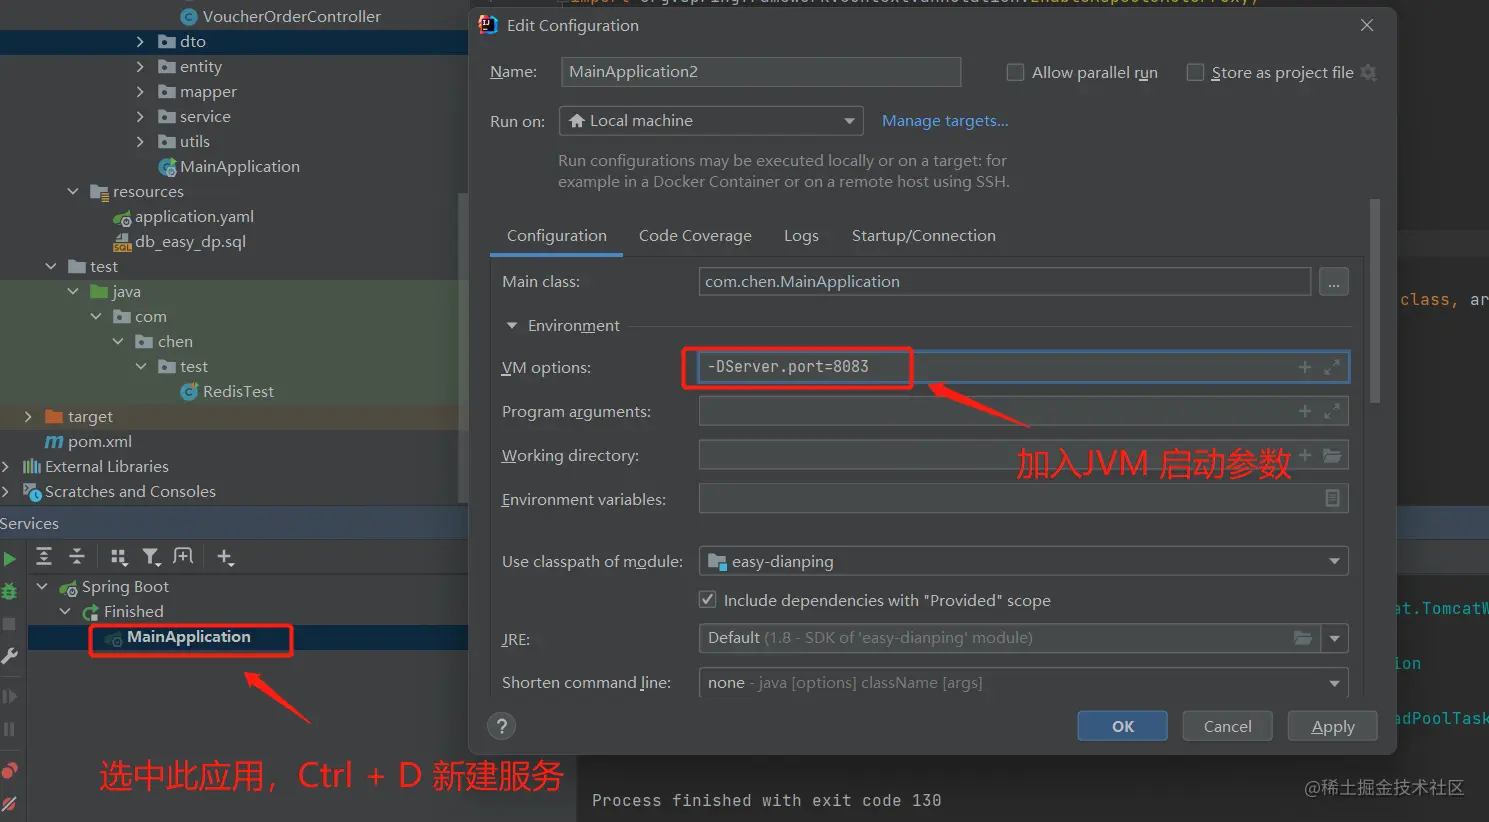Click the OK button
The width and height of the screenshot is (1489, 822).
click(1122, 727)
